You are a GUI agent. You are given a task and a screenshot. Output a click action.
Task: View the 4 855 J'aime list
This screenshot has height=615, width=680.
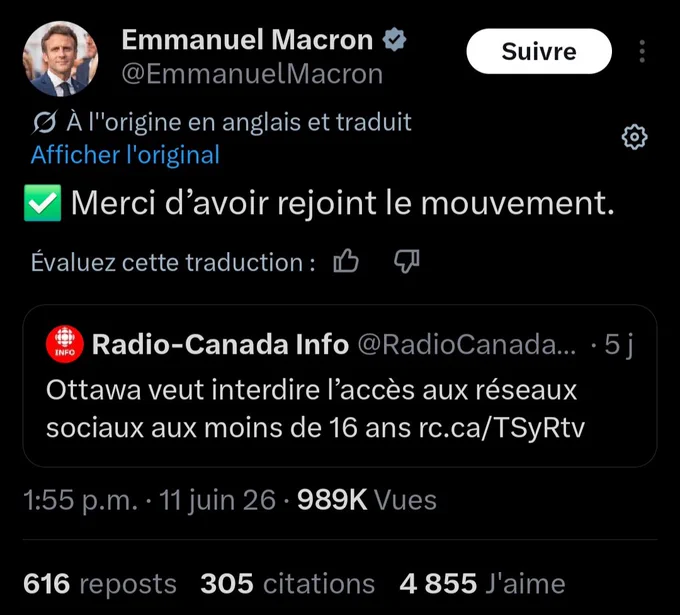(x=482, y=583)
